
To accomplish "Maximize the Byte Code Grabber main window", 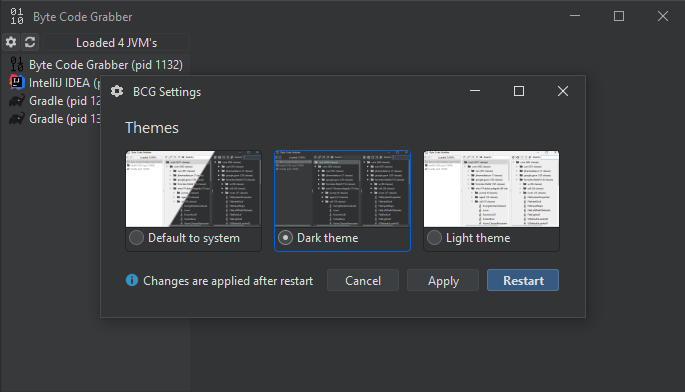I will [x=619, y=16].
